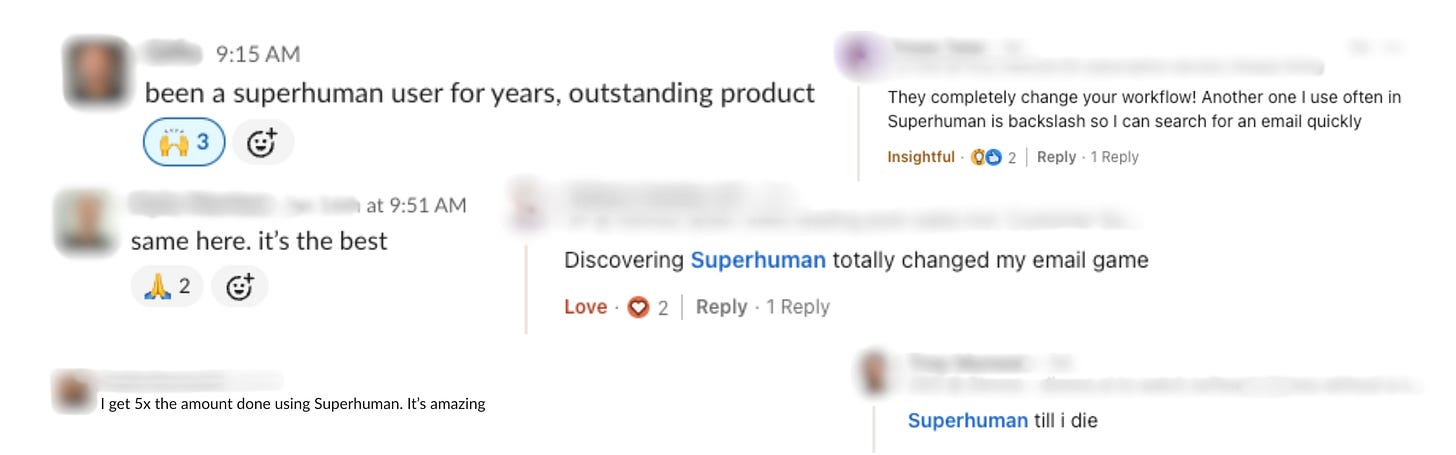Screen dimensions: 1456x455
Task: Open avatar of the "outstanding product" author
Action: 96,72
